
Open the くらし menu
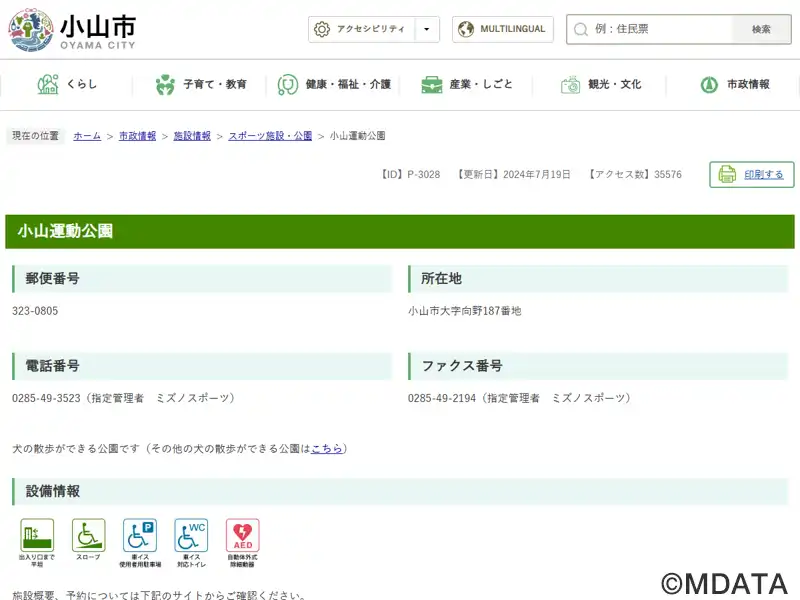coord(67,85)
